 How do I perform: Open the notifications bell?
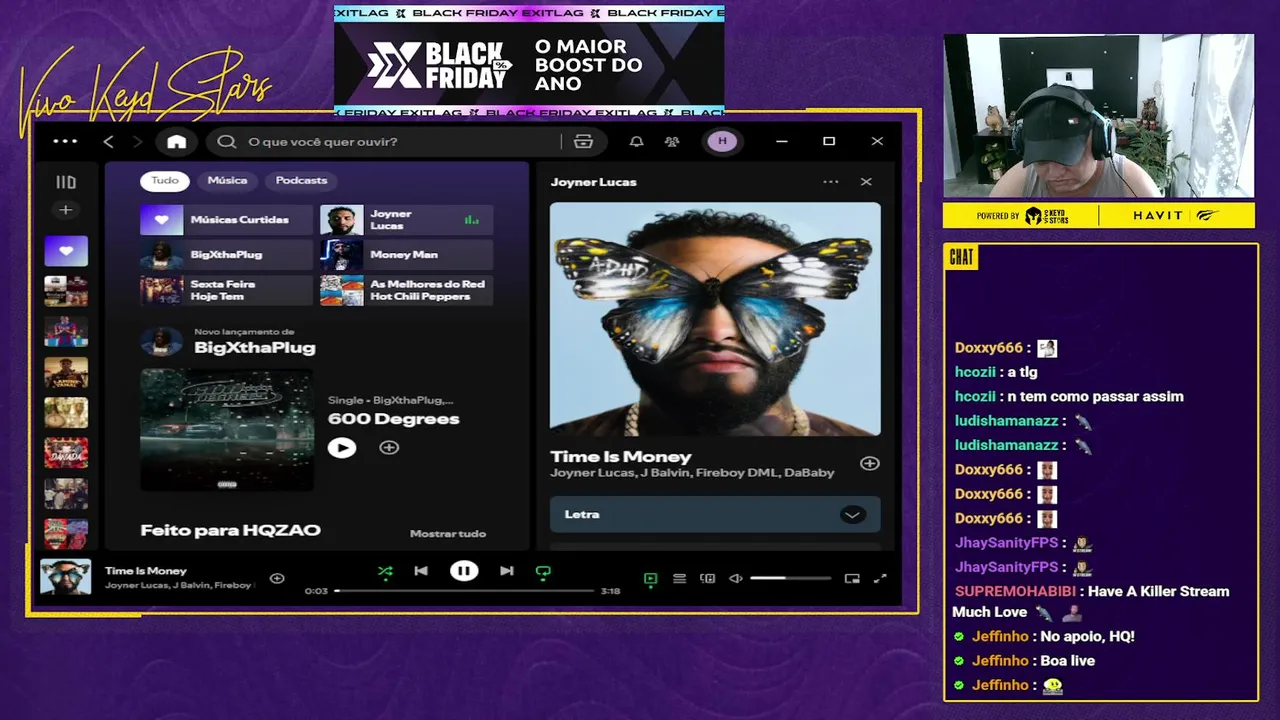(636, 141)
